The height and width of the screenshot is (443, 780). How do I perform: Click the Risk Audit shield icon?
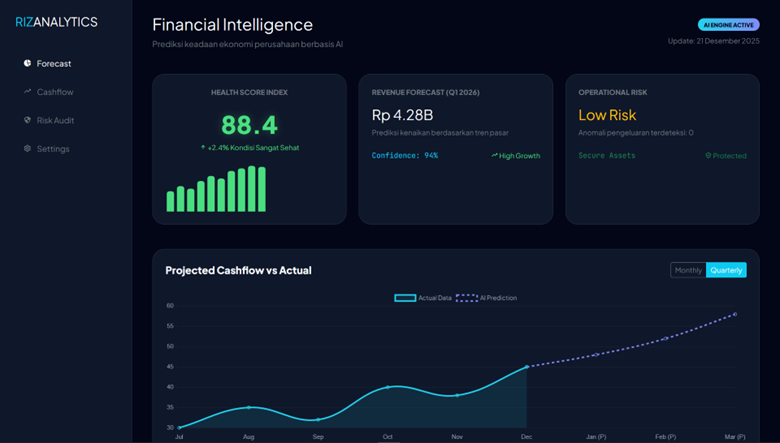28,120
